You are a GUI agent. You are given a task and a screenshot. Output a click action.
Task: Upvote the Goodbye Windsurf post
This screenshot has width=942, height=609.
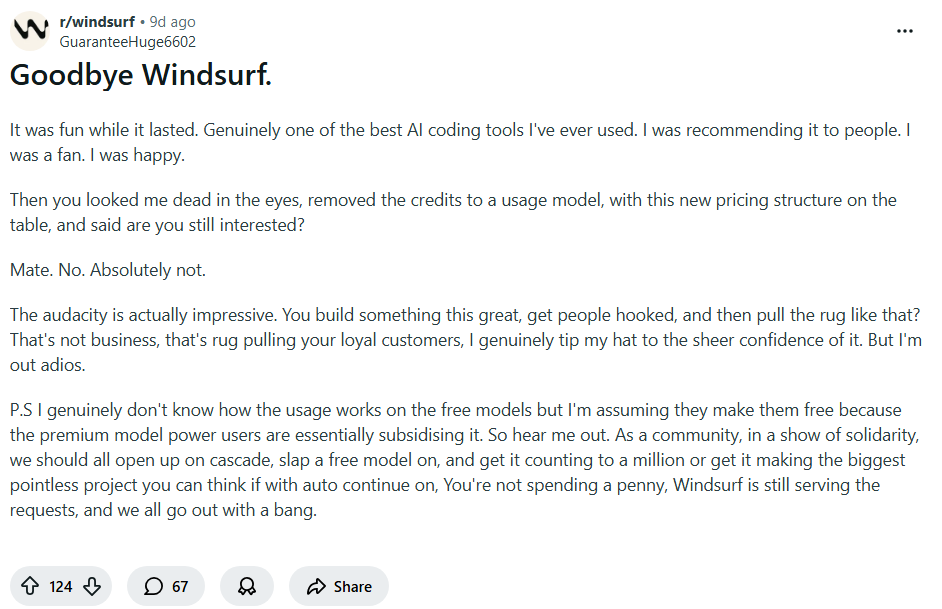[x=31, y=586]
